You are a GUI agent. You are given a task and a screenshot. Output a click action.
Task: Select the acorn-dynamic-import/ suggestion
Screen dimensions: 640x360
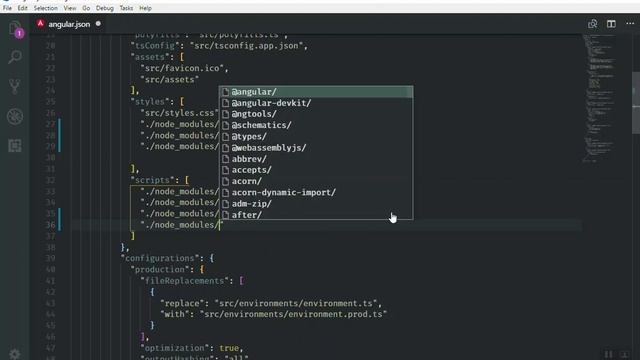click(316, 193)
